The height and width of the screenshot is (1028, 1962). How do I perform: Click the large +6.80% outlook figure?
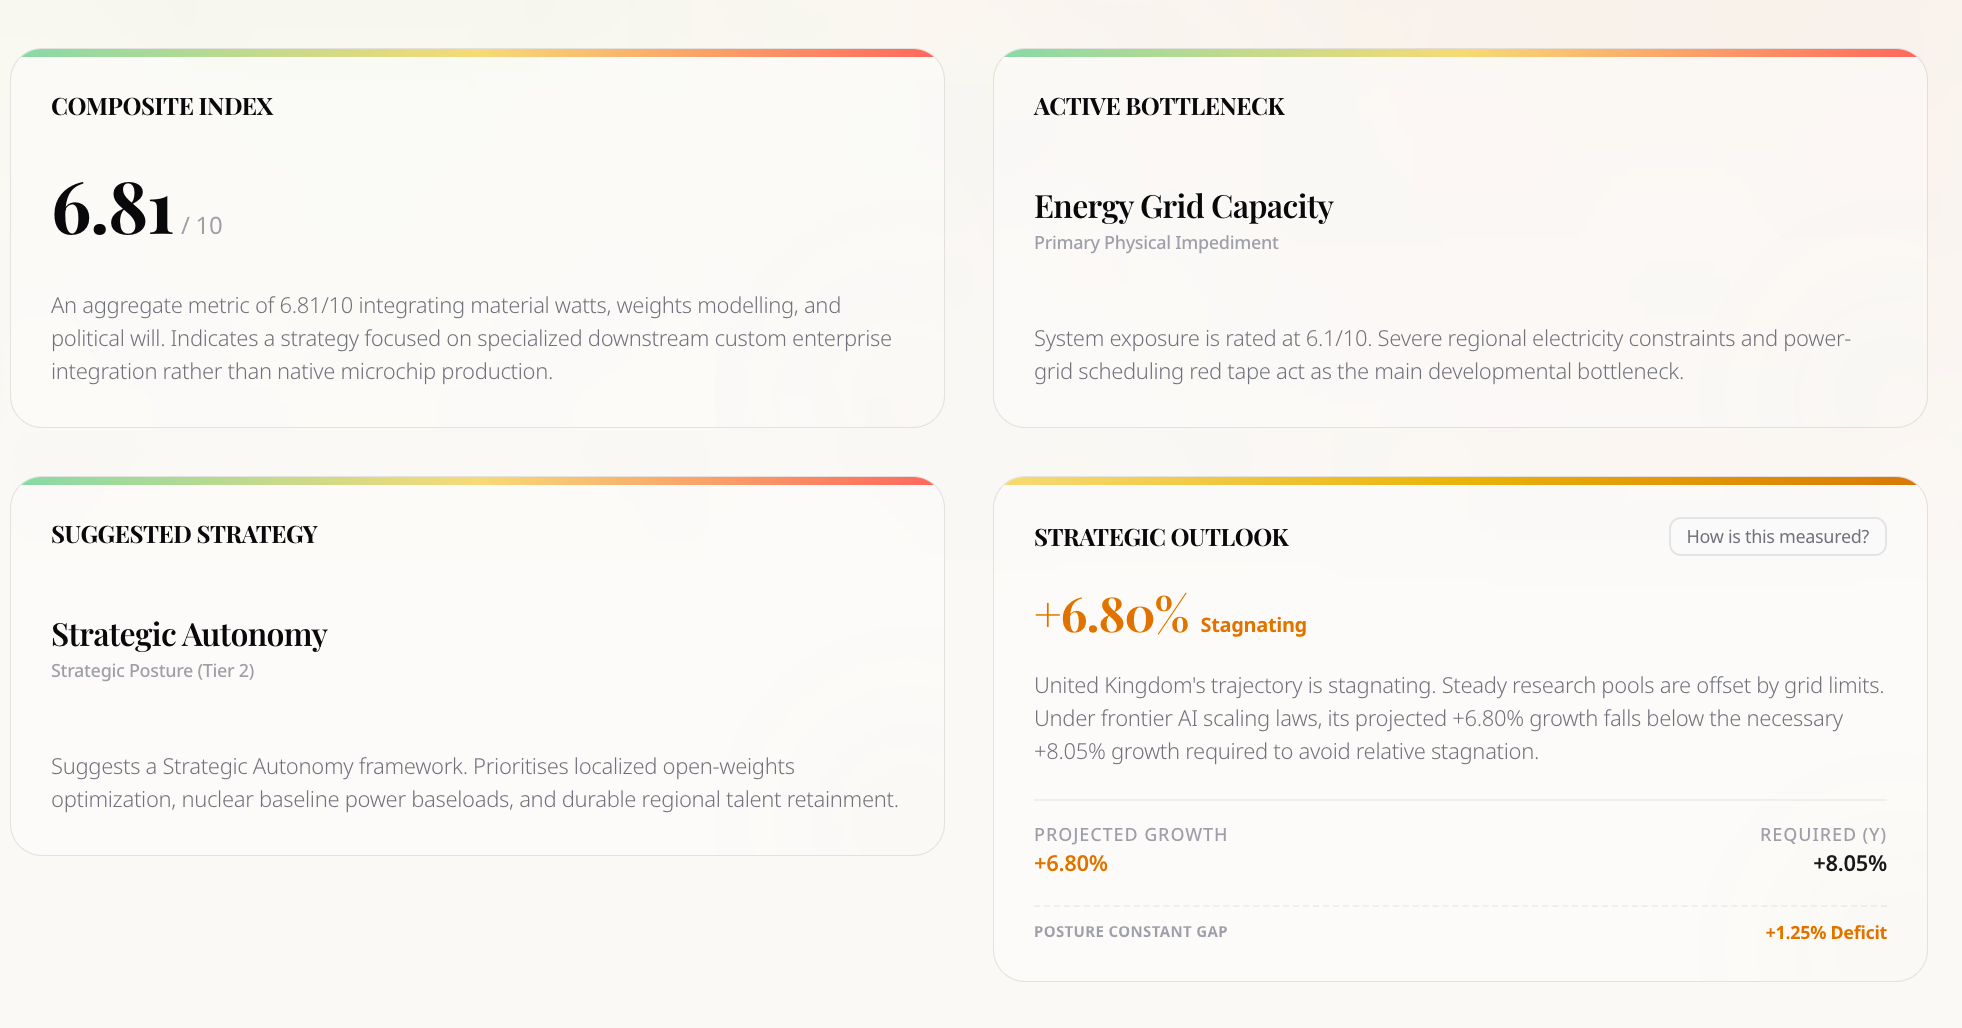click(1111, 615)
